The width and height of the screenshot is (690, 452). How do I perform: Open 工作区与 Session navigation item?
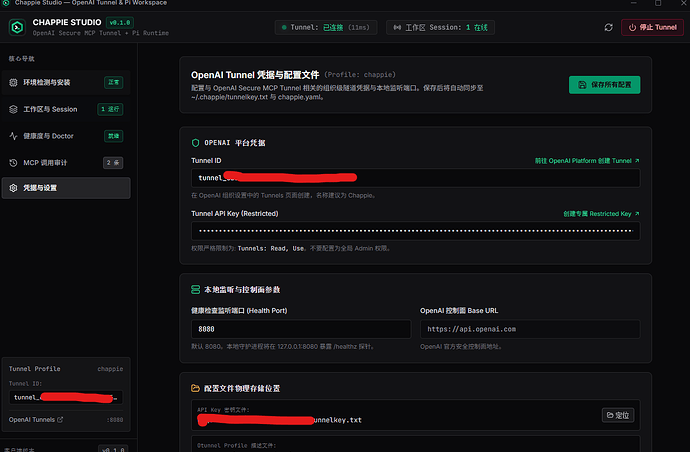coord(66,109)
